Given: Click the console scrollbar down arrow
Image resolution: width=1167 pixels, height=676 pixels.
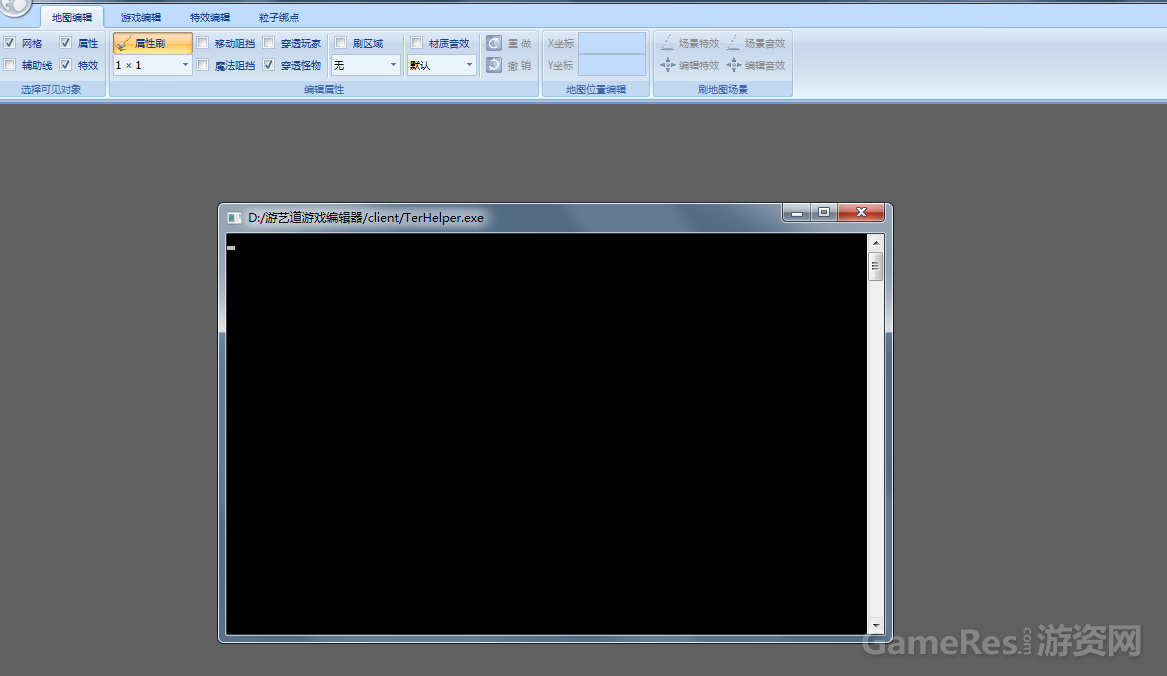Looking at the screenshot, I should pyautogui.click(x=876, y=626).
